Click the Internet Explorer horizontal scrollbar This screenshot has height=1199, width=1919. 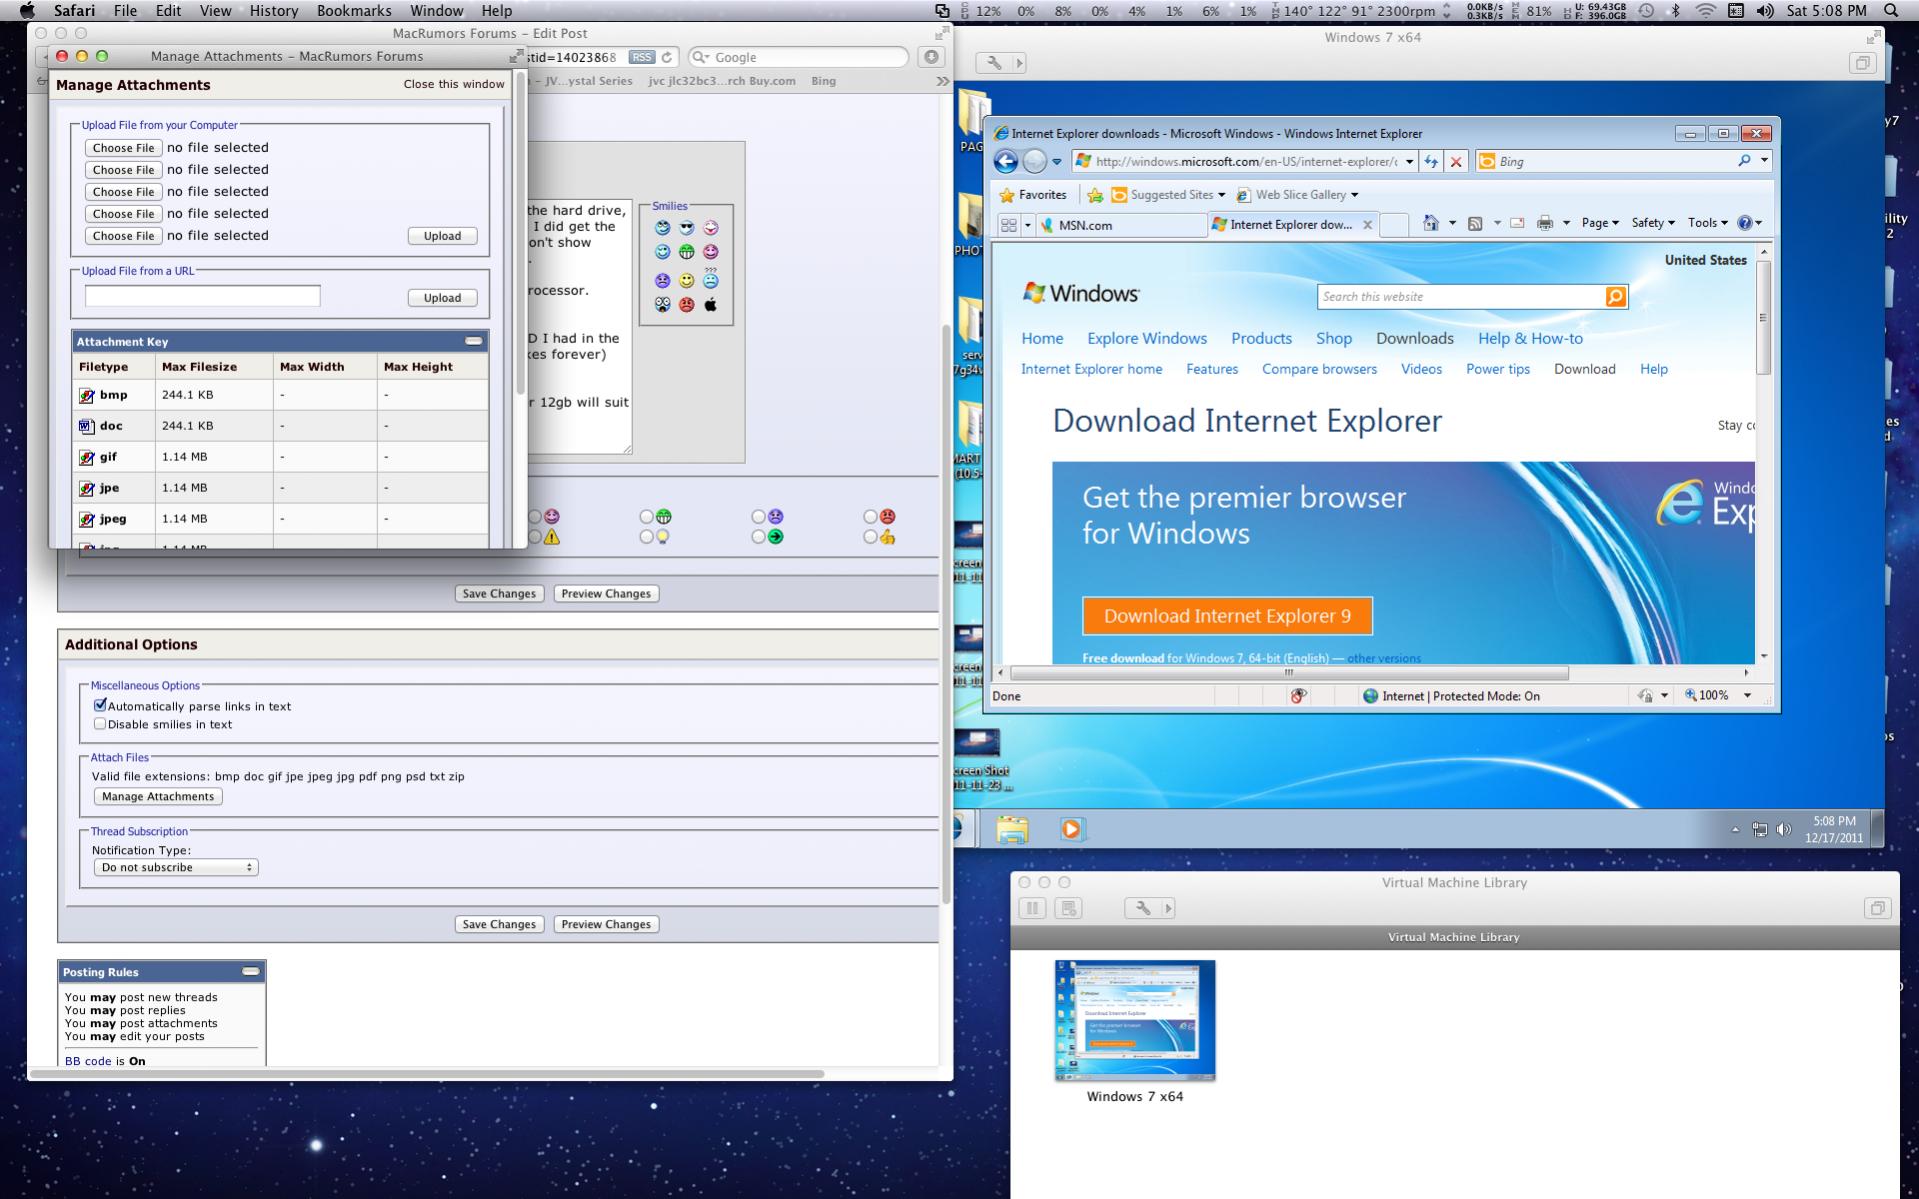1289,673
